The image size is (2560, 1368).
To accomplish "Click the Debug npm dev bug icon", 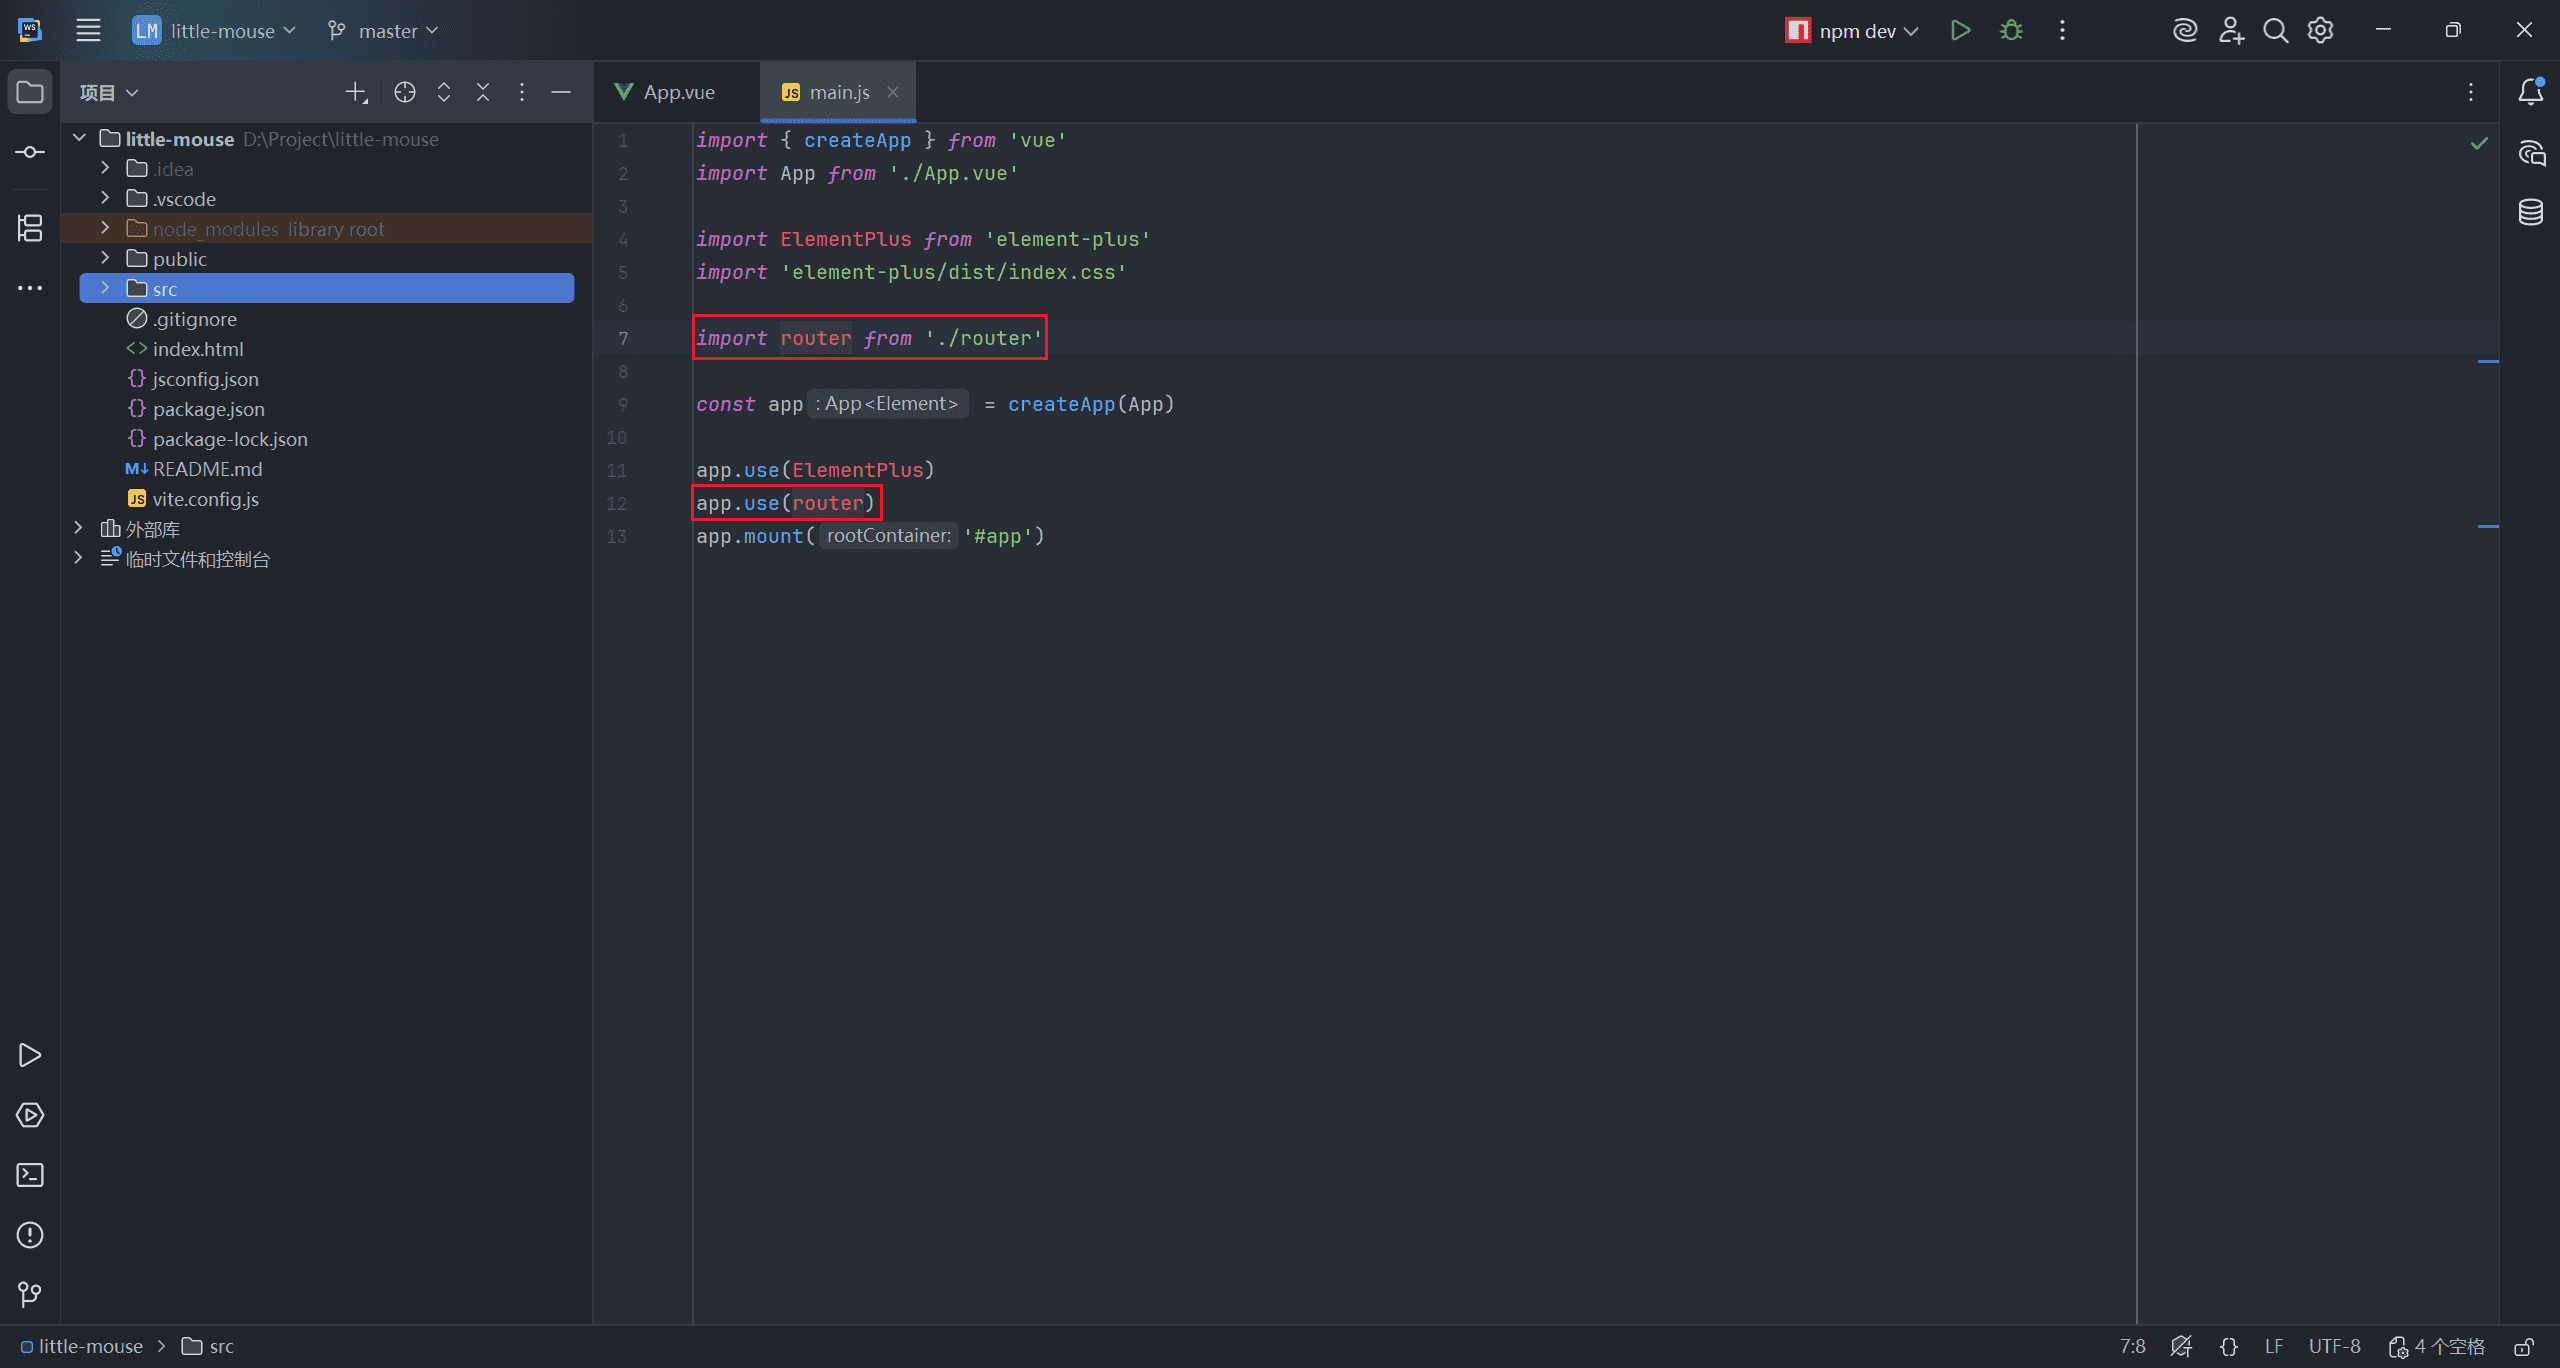I will click(2011, 31).
